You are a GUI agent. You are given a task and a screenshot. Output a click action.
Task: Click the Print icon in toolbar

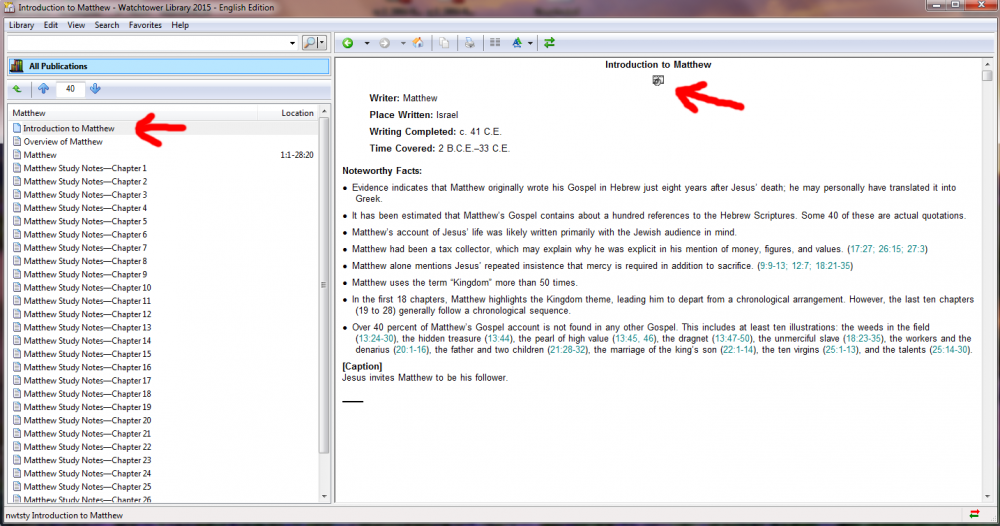pos(468,43)
